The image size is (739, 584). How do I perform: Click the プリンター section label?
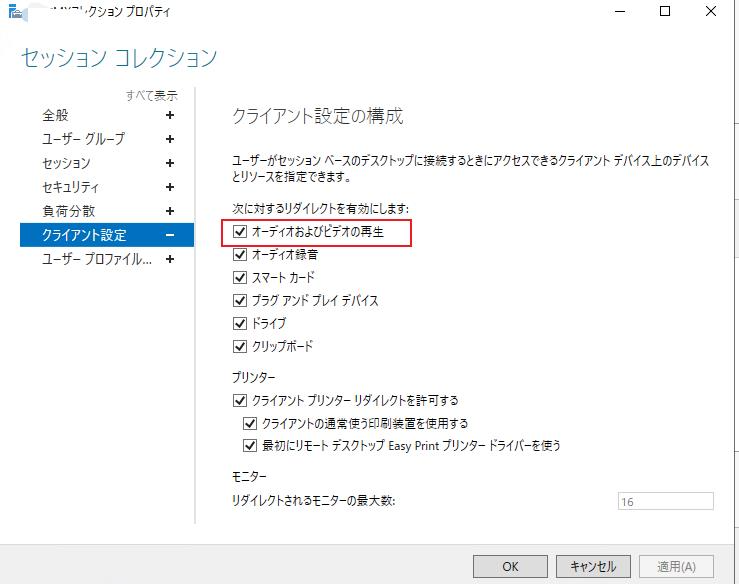point(254,378)
